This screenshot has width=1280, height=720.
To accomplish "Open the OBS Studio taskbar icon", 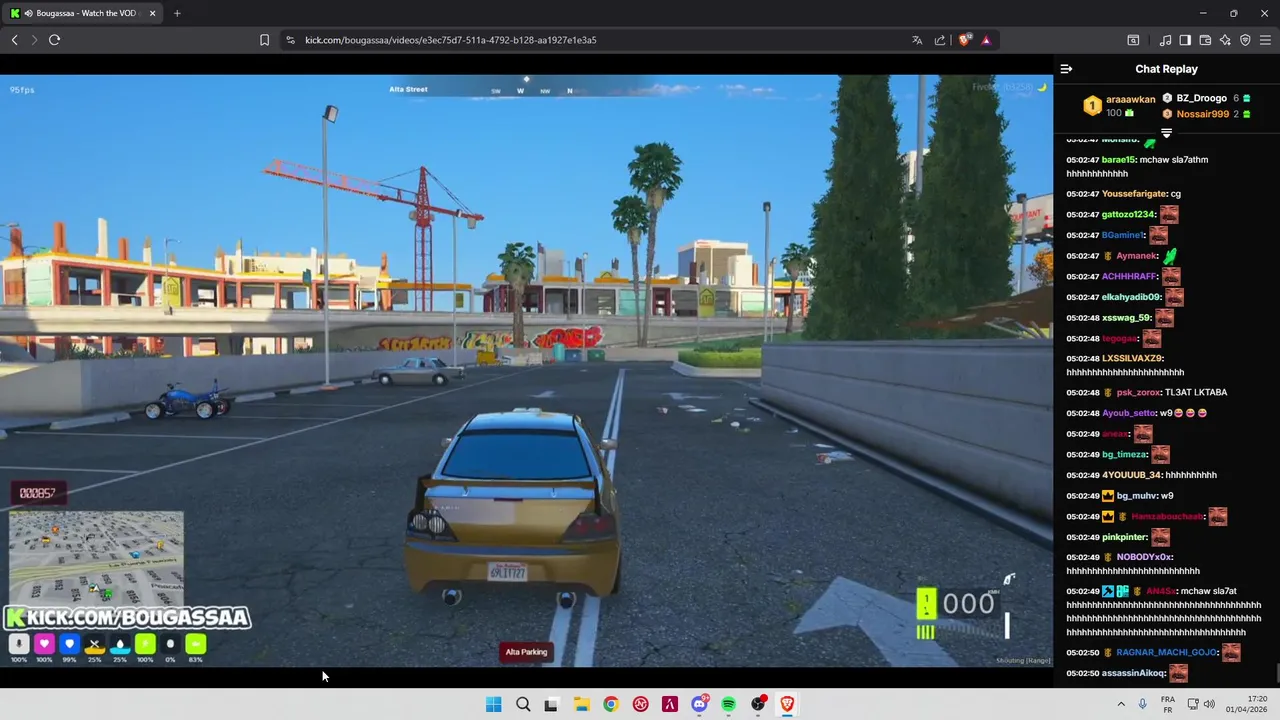I will pos(759,704).
